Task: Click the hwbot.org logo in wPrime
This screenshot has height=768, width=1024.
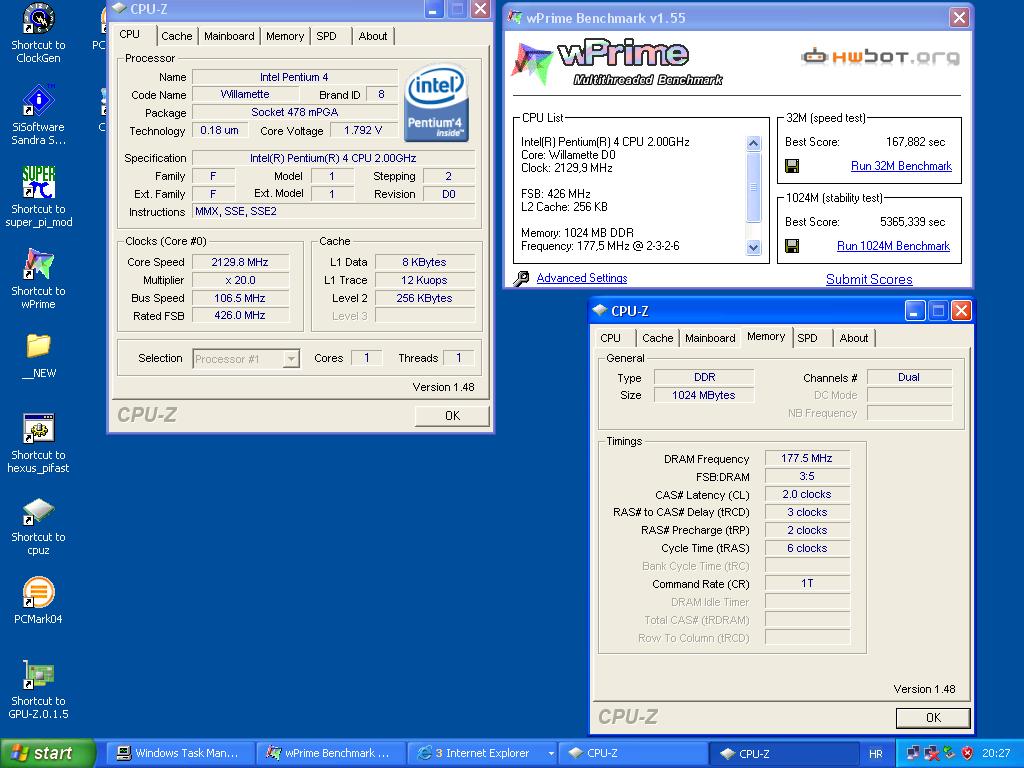Action: (x=880, y=57)
